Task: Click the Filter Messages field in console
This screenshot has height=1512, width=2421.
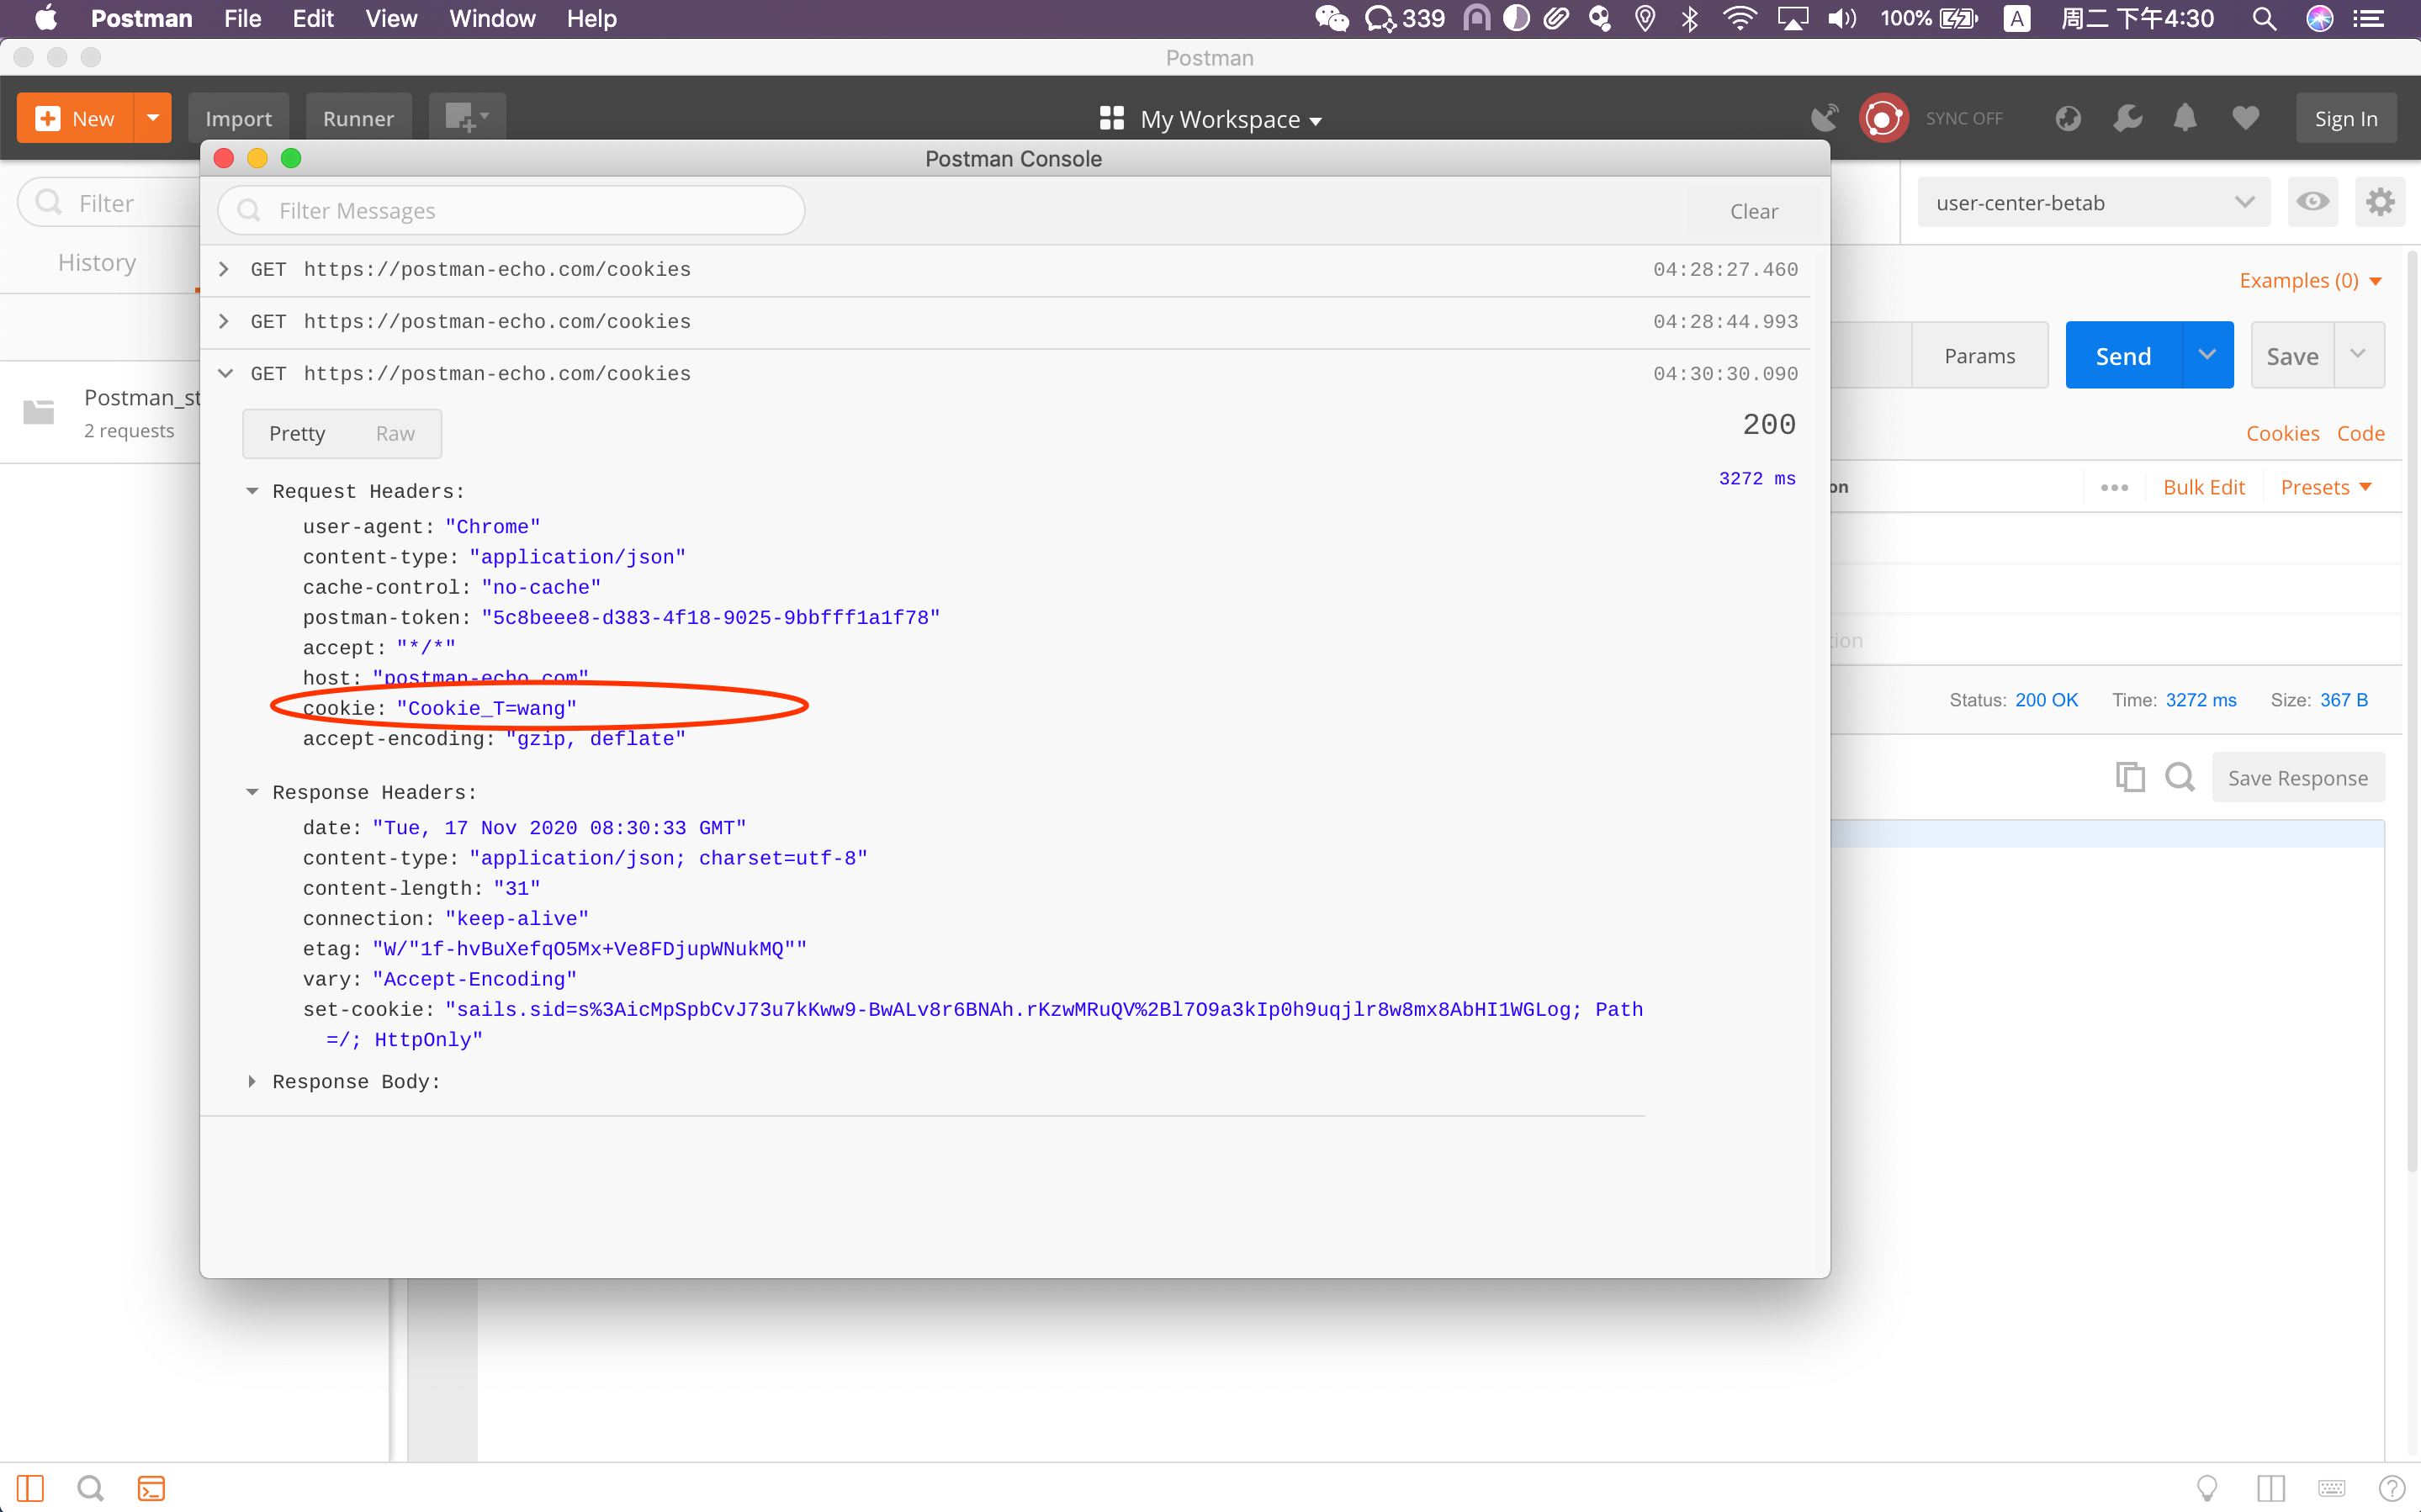Action: coord(512,210)
